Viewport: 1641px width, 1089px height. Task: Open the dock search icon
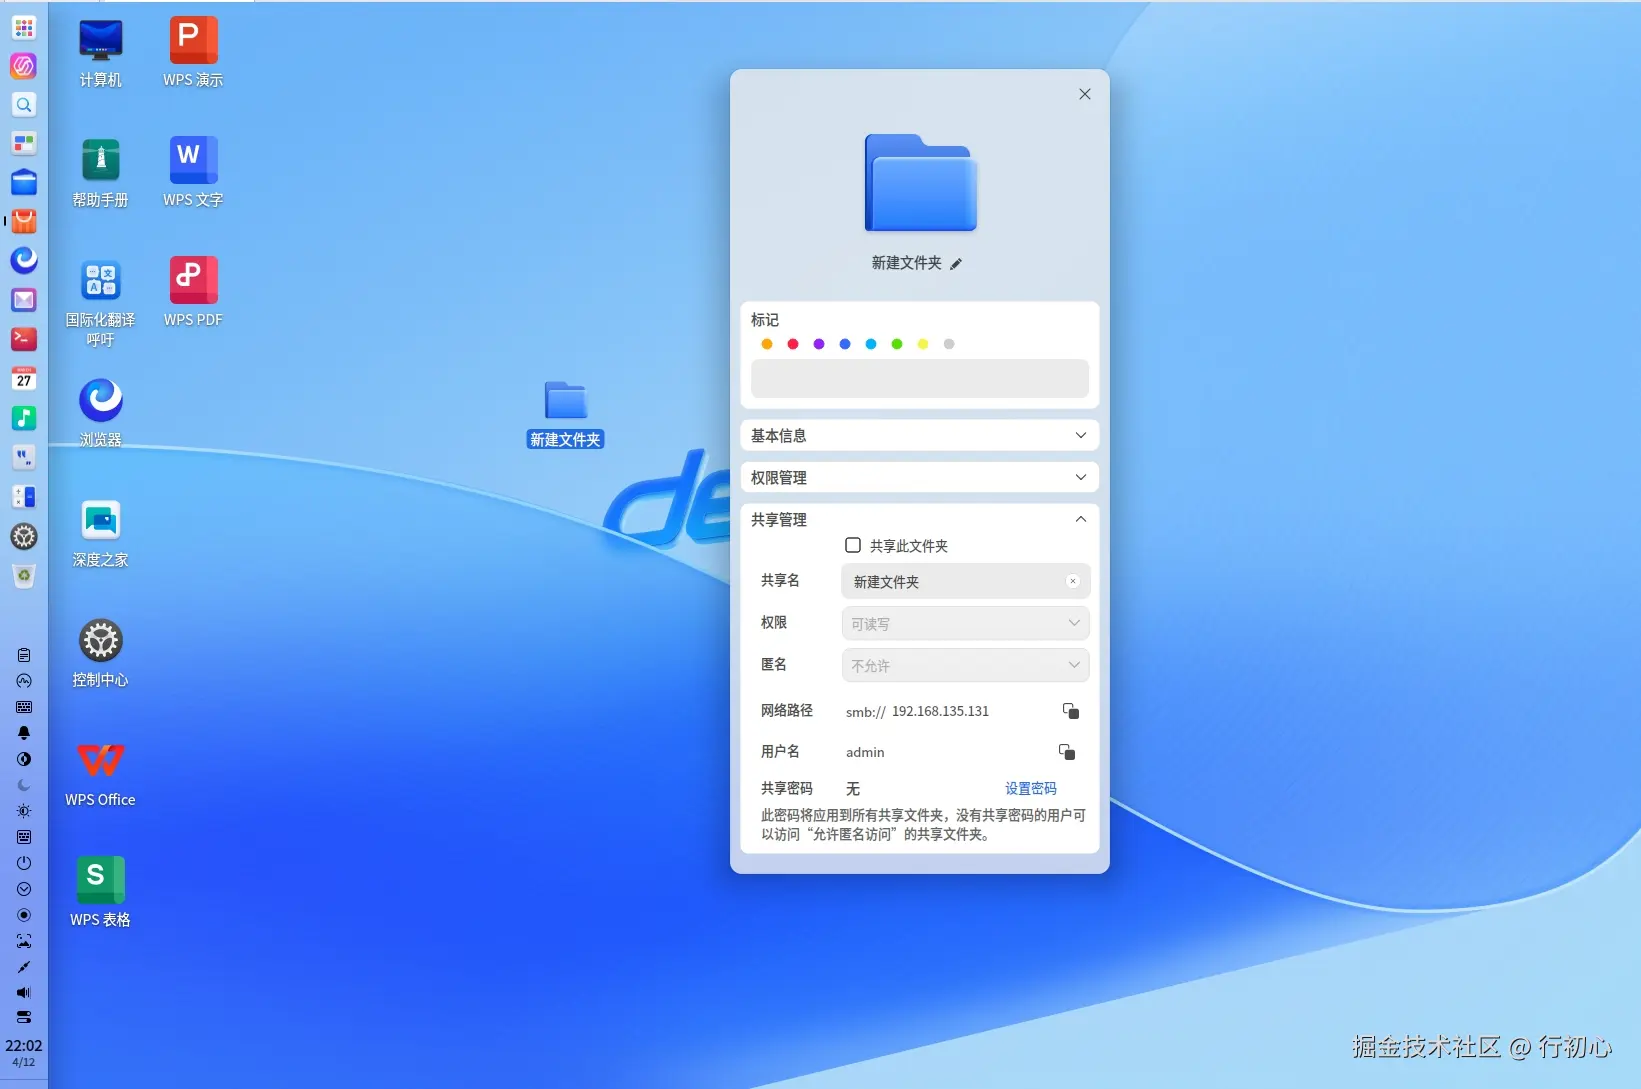tap(24, 105)
